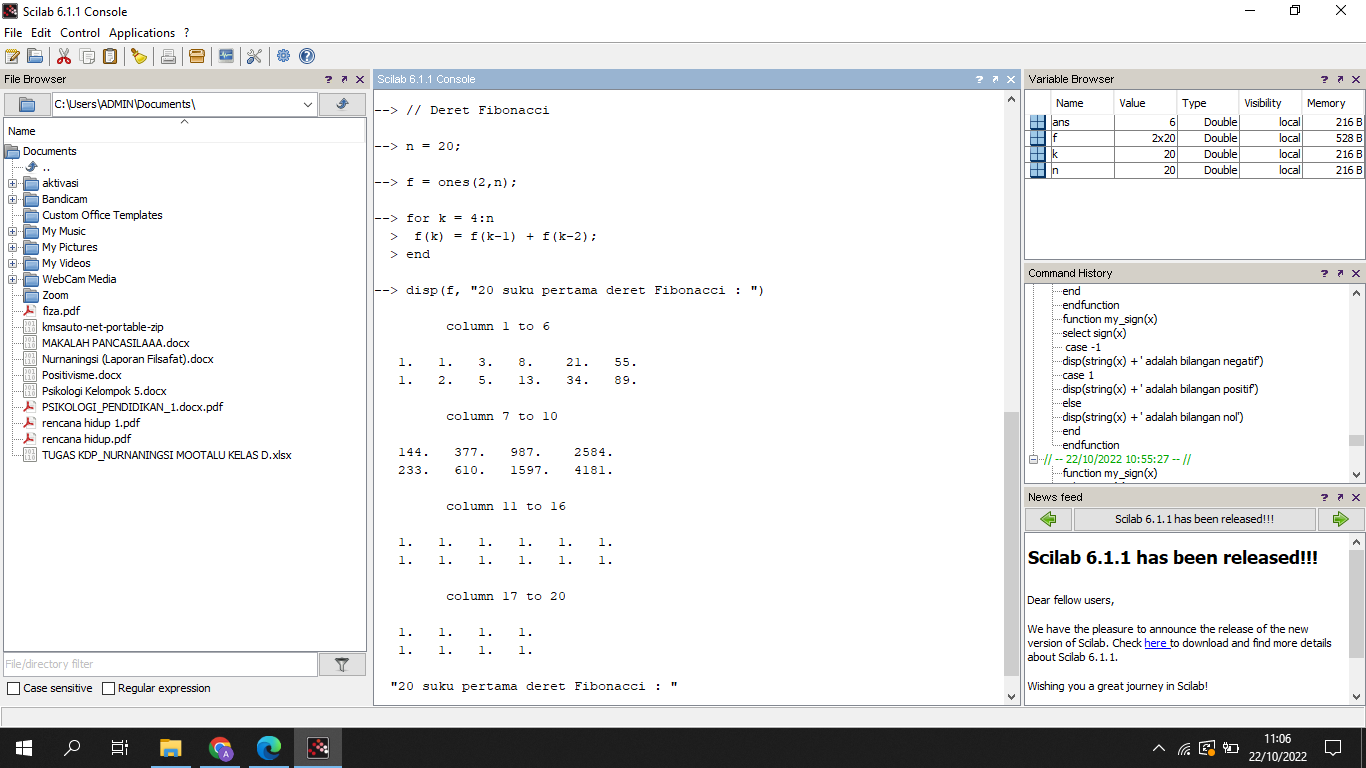Image resolution: width=1366 pixels, height=768 pixels.
Task: Select variable f row in browser
Action: point(1196,138)
